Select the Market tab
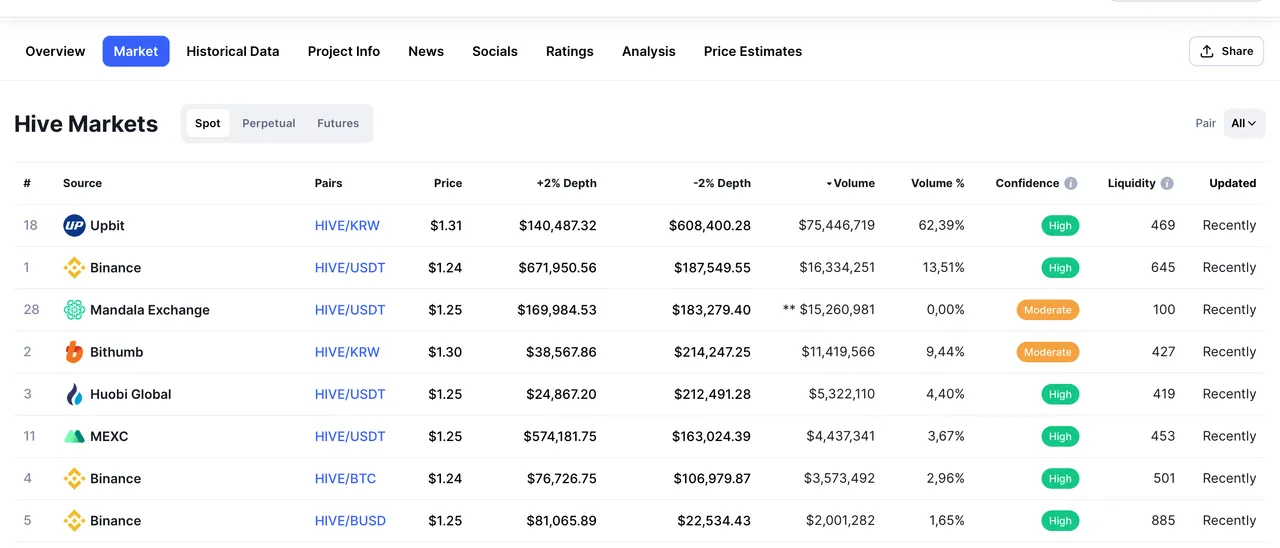The width and height of the screenshot is (1280, 548). tap(136, 51)
